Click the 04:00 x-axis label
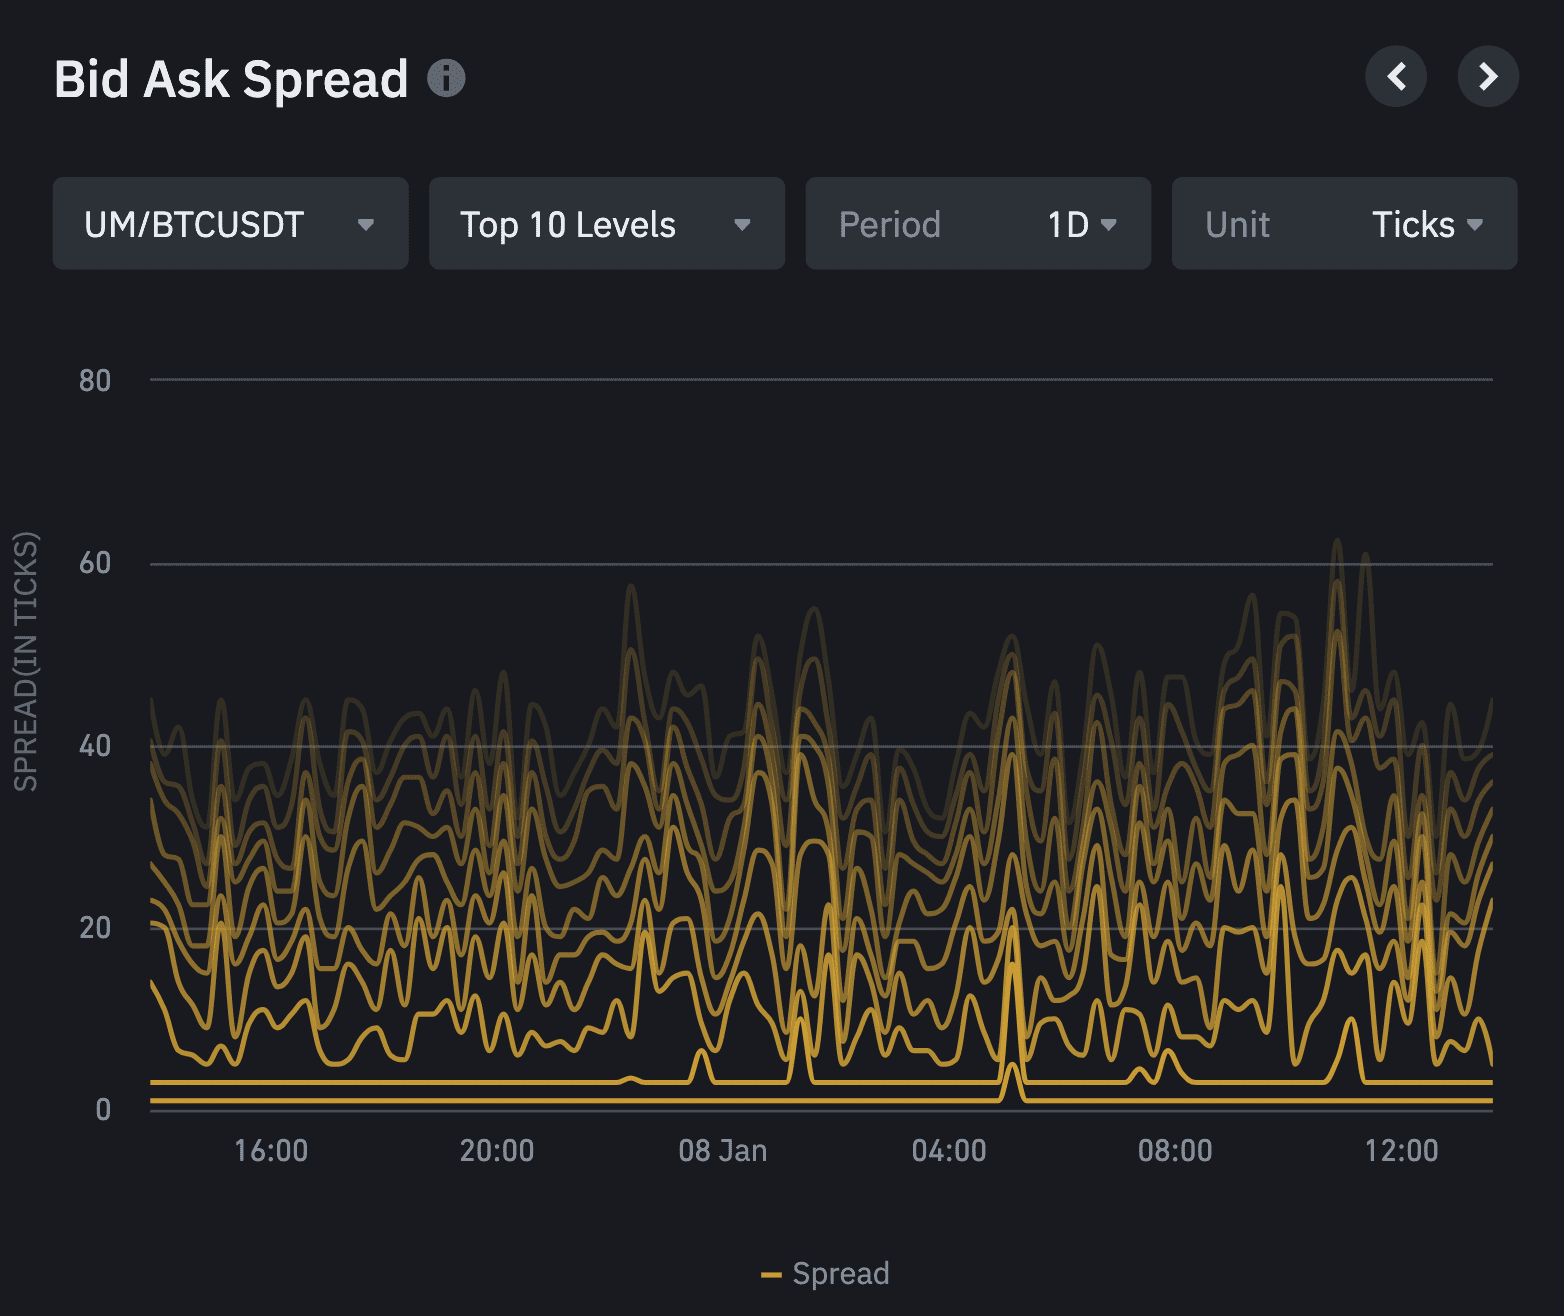This screenshot has width=1564, height=1316. point(949,1151)
